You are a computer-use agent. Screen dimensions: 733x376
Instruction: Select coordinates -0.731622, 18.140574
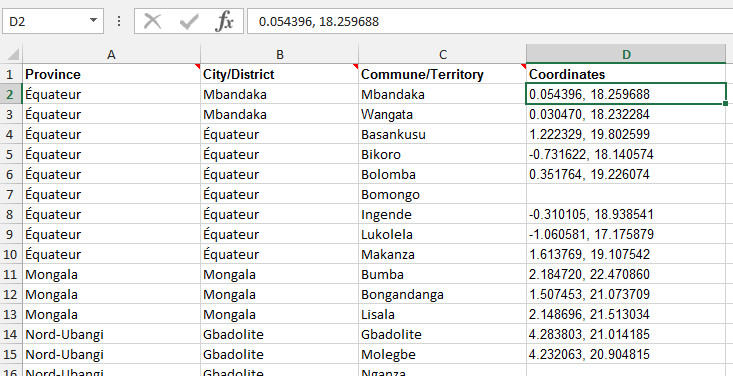626,154
